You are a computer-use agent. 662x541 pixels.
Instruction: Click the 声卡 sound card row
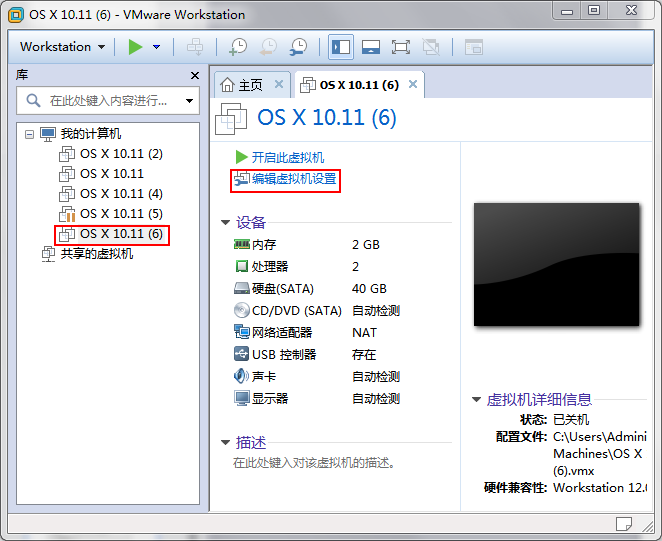click(317, 376)
